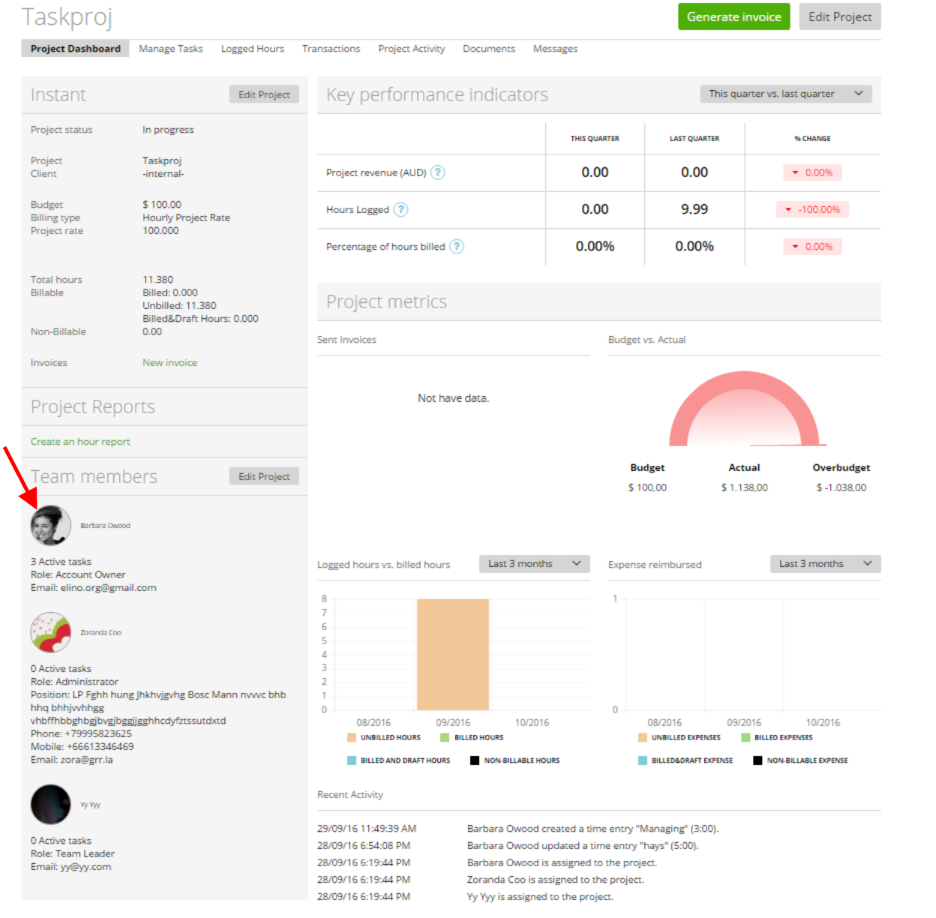Click Billed Expenses legend swatch
The height and width of the screenshot is (918, 936).
pos(746,738)
